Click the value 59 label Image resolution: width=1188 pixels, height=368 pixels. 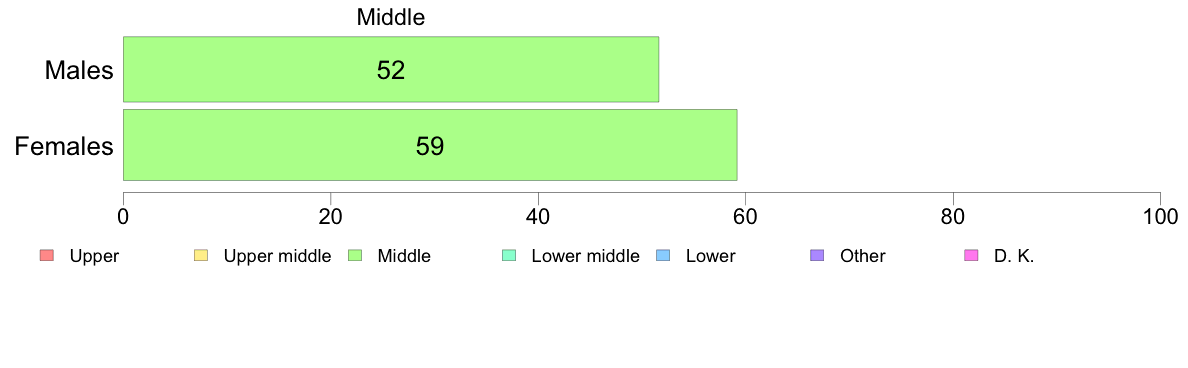pos(430,145)
